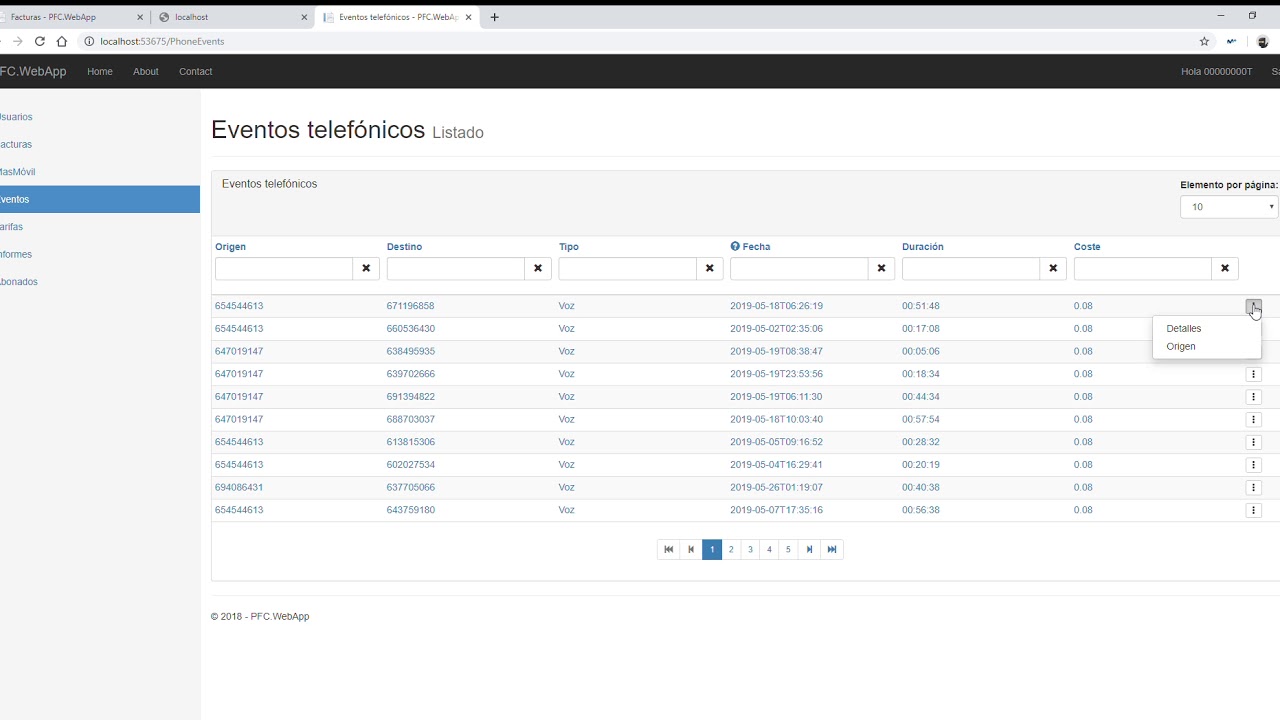This screenshot has width=1280, height=720.
Task: Focus the Fecha filter input
Action: click(799, 268)
